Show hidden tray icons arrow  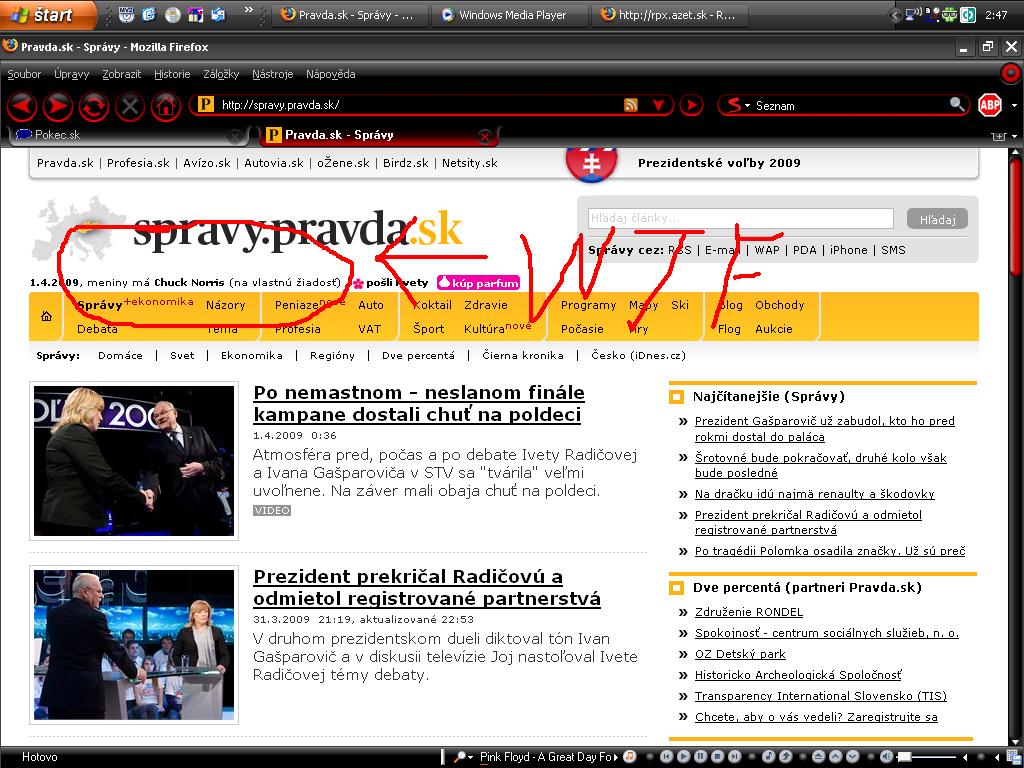coord(897,15)
